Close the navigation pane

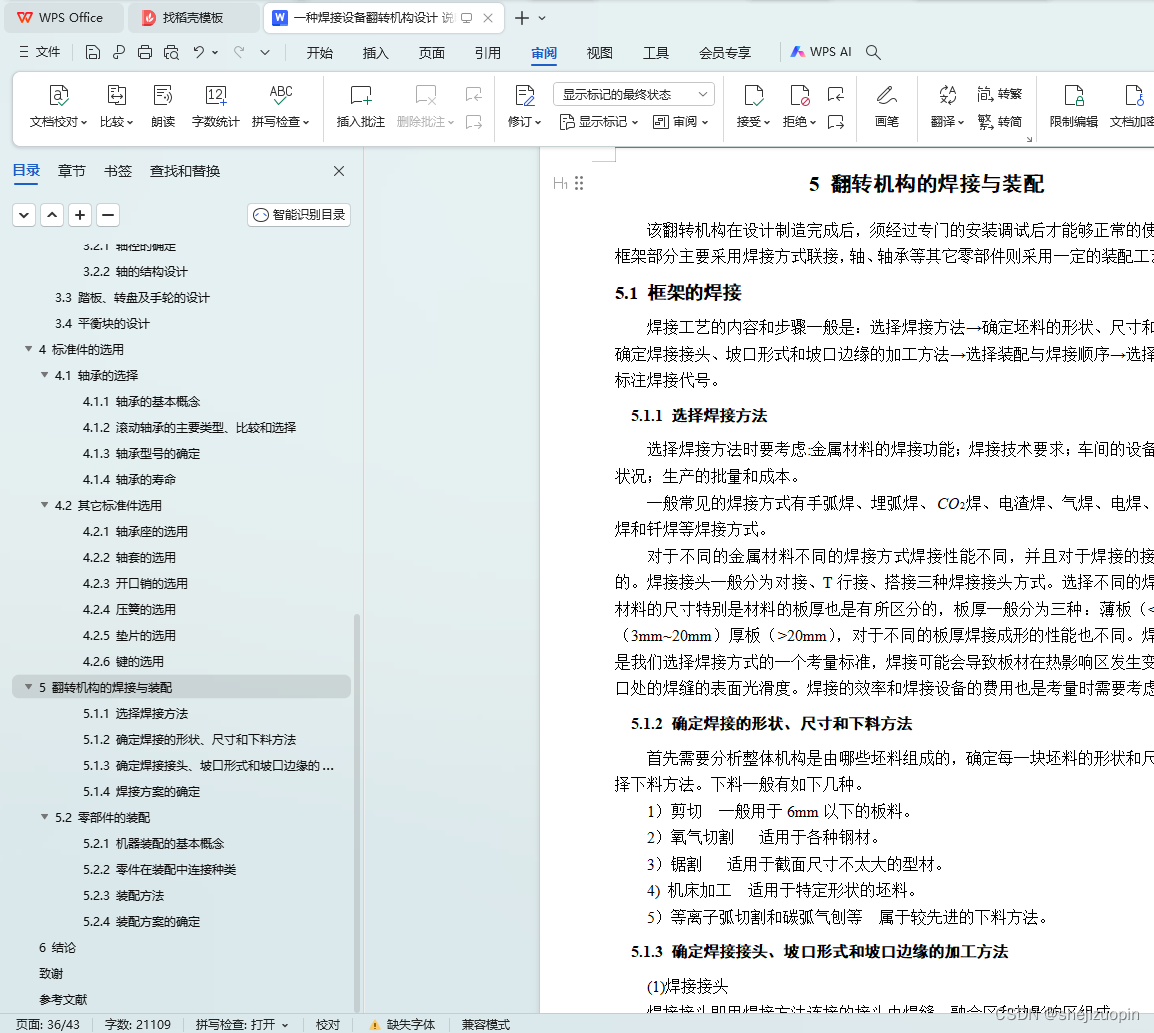click(x=339, y=171)
